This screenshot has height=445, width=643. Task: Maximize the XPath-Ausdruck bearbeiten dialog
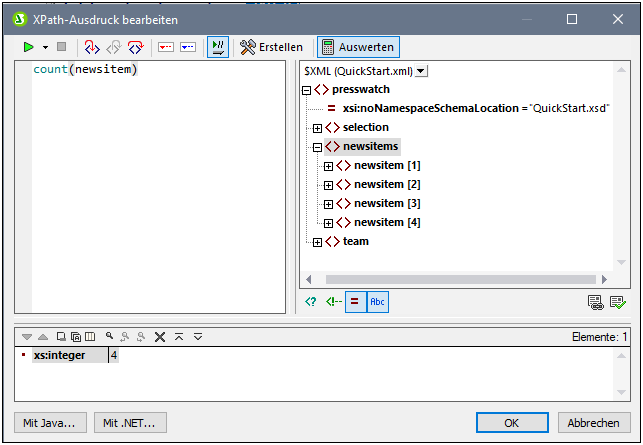[572, 19]
